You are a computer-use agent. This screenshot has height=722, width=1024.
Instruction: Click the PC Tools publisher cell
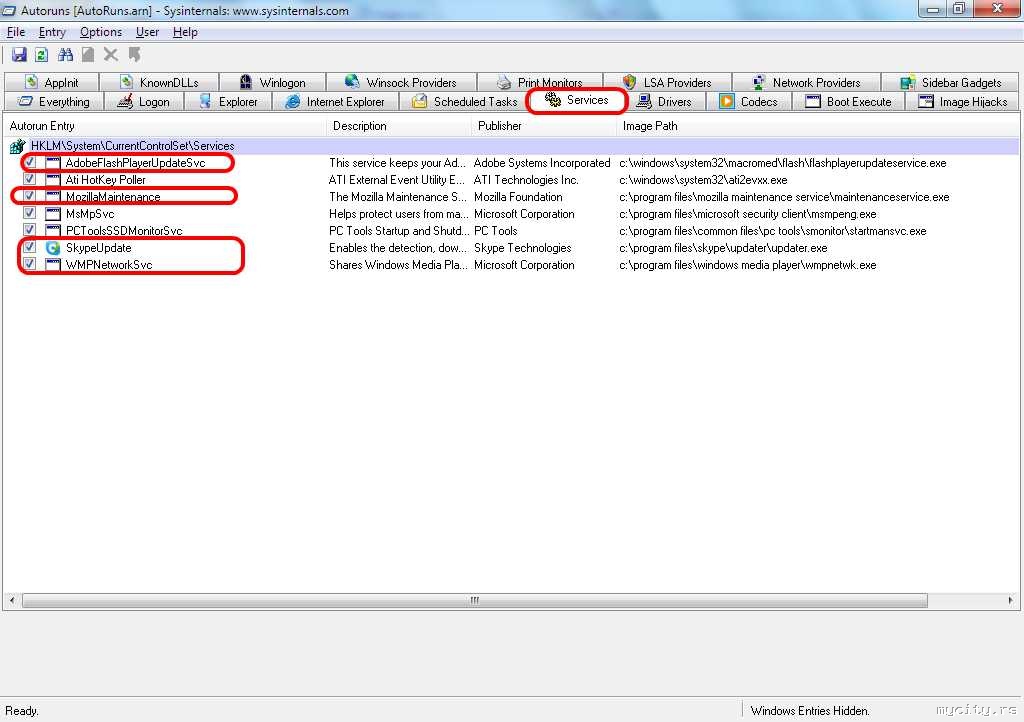pos(496,230)
